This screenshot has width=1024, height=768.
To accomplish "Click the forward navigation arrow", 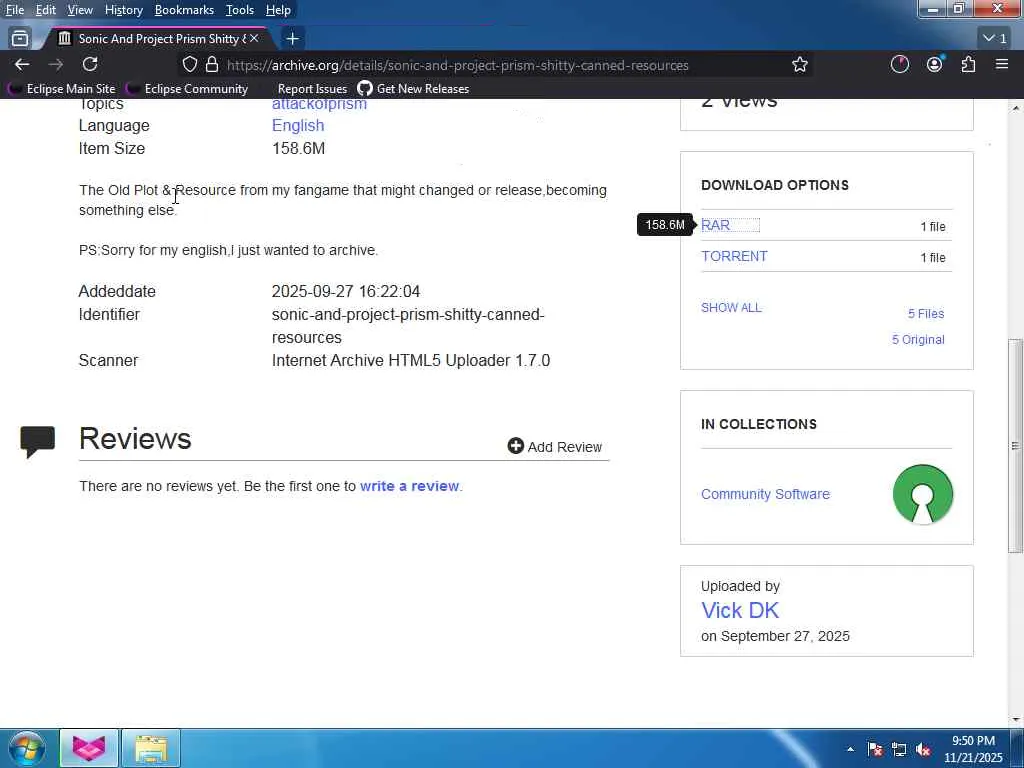I will pyautogui.click(x=56, y=64).
